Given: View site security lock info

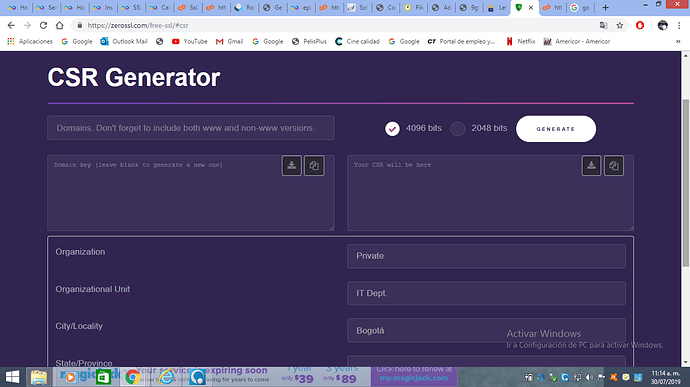Looking at the screenshot, I should point(80,26).
